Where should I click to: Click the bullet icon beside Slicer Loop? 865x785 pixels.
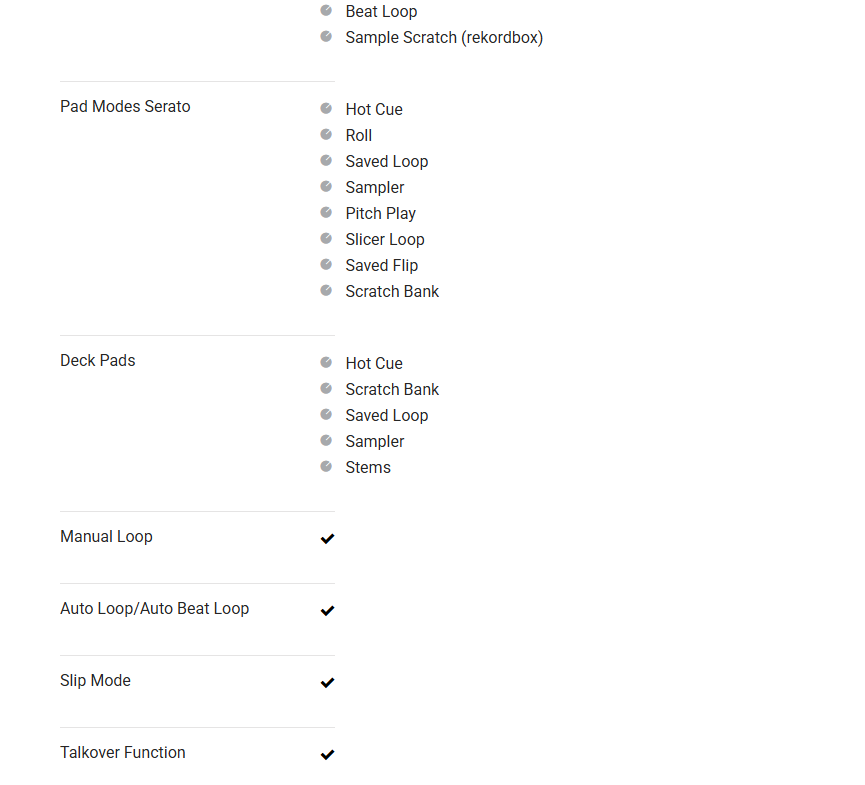[x=326, y=238]
